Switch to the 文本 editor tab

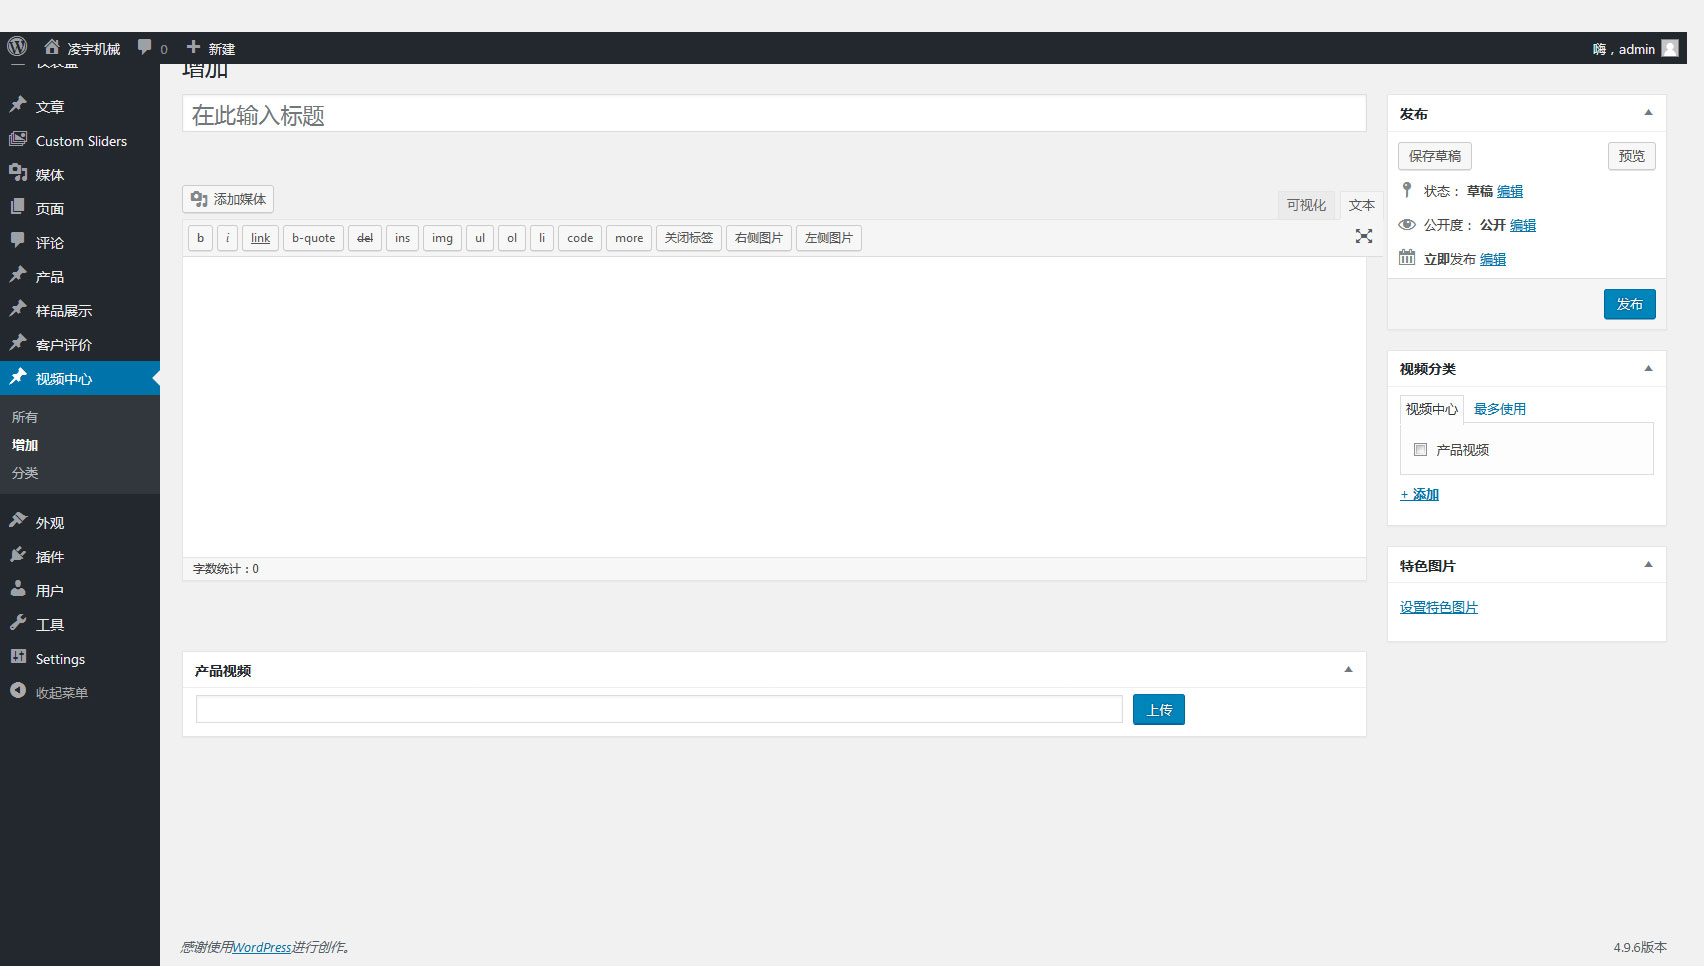(x=1362, y=205)
